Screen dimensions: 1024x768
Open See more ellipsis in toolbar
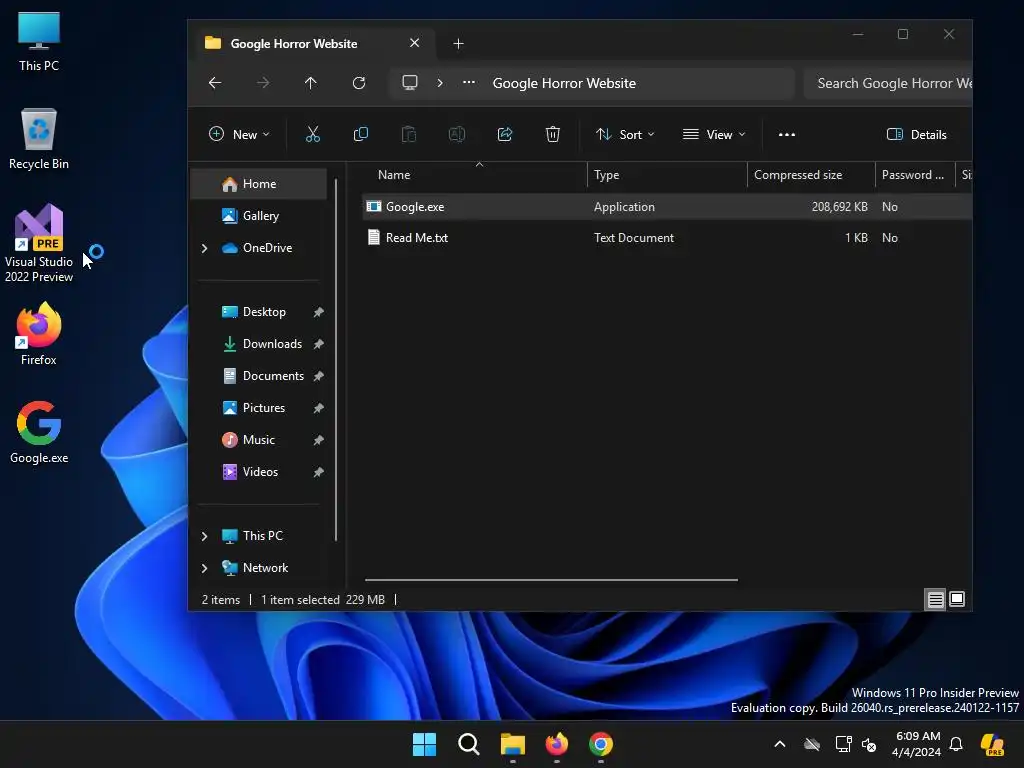tap(787, 135)
